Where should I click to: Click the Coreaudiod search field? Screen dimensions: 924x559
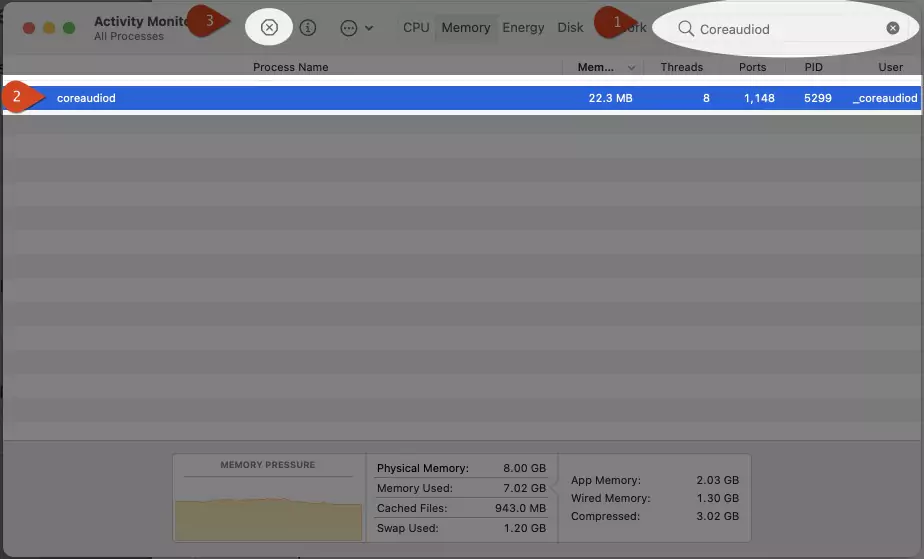coord(787,29)
